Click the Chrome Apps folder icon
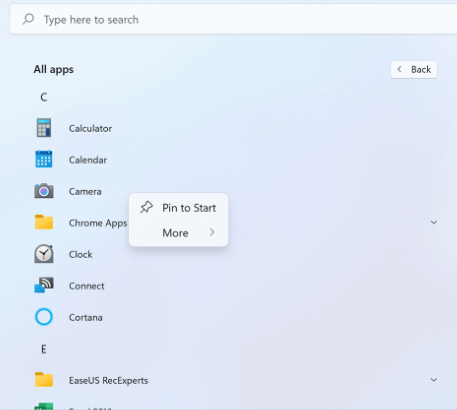 click(x=44, y=222)
